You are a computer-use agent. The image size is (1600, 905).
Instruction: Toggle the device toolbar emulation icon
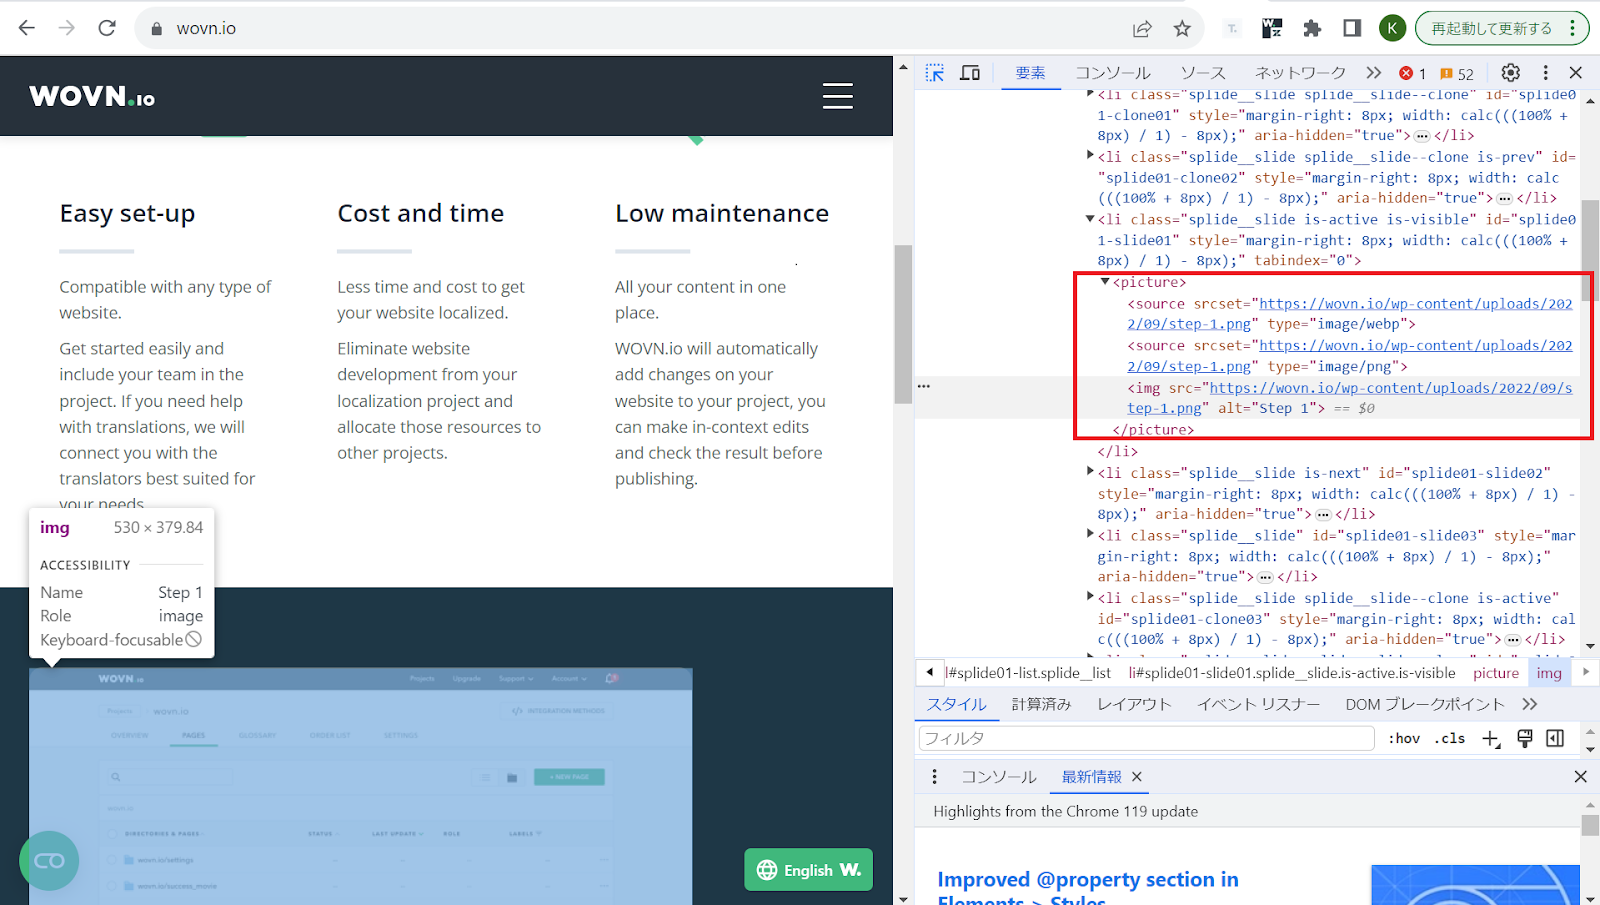tap(970, 73)
